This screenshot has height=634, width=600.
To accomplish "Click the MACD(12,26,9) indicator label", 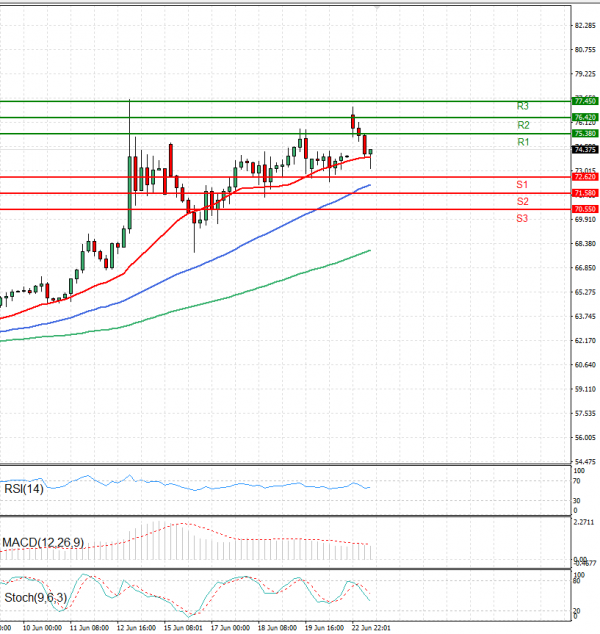I will click(43, 543).
